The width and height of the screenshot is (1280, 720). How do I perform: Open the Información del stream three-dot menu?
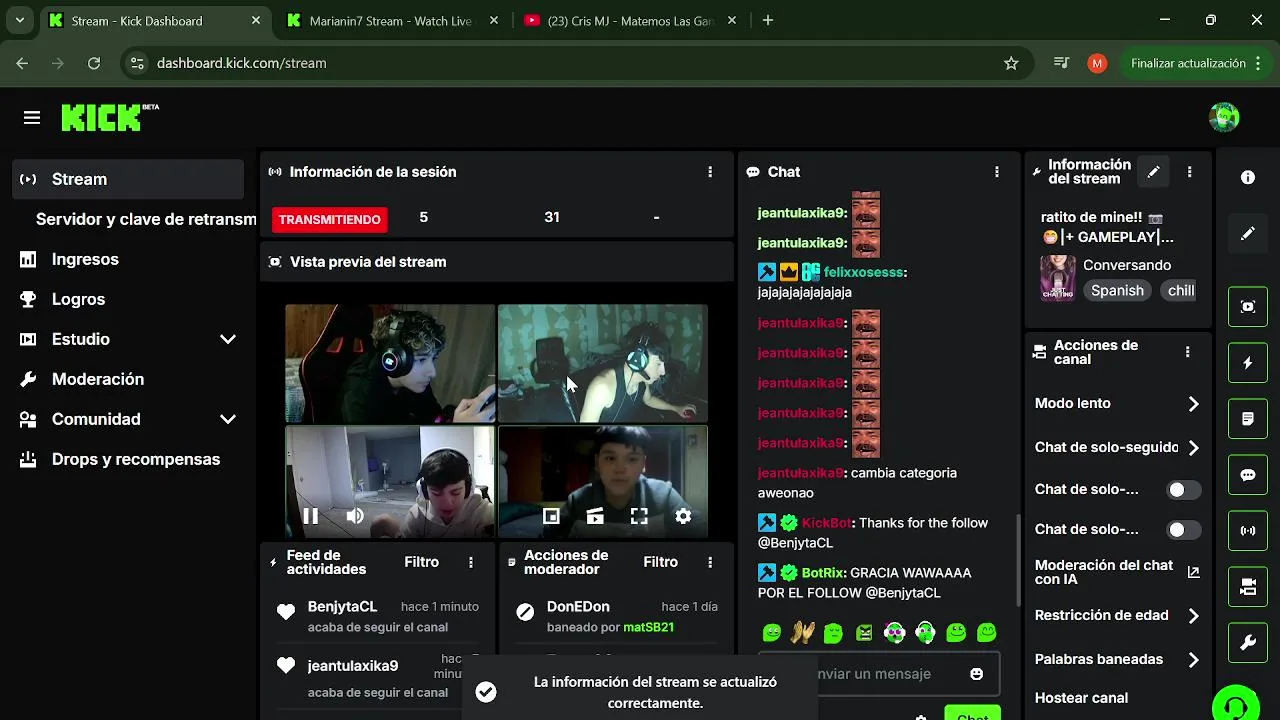1189,172
